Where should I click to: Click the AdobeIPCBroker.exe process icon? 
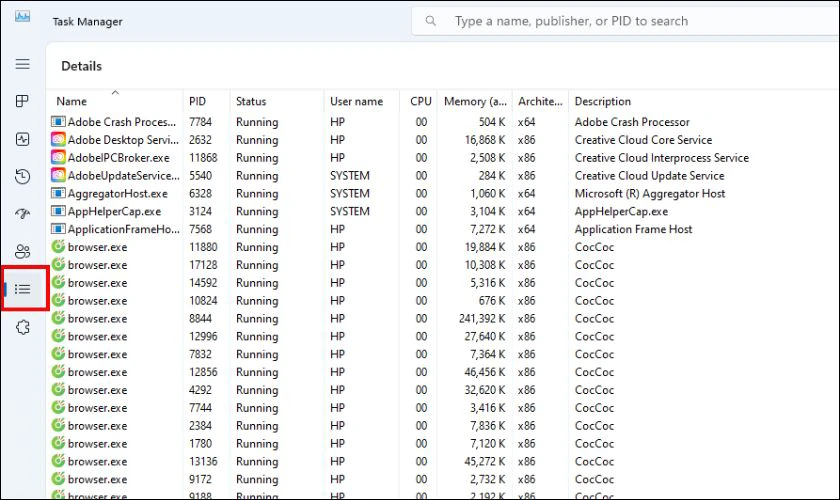pos(58,158)
